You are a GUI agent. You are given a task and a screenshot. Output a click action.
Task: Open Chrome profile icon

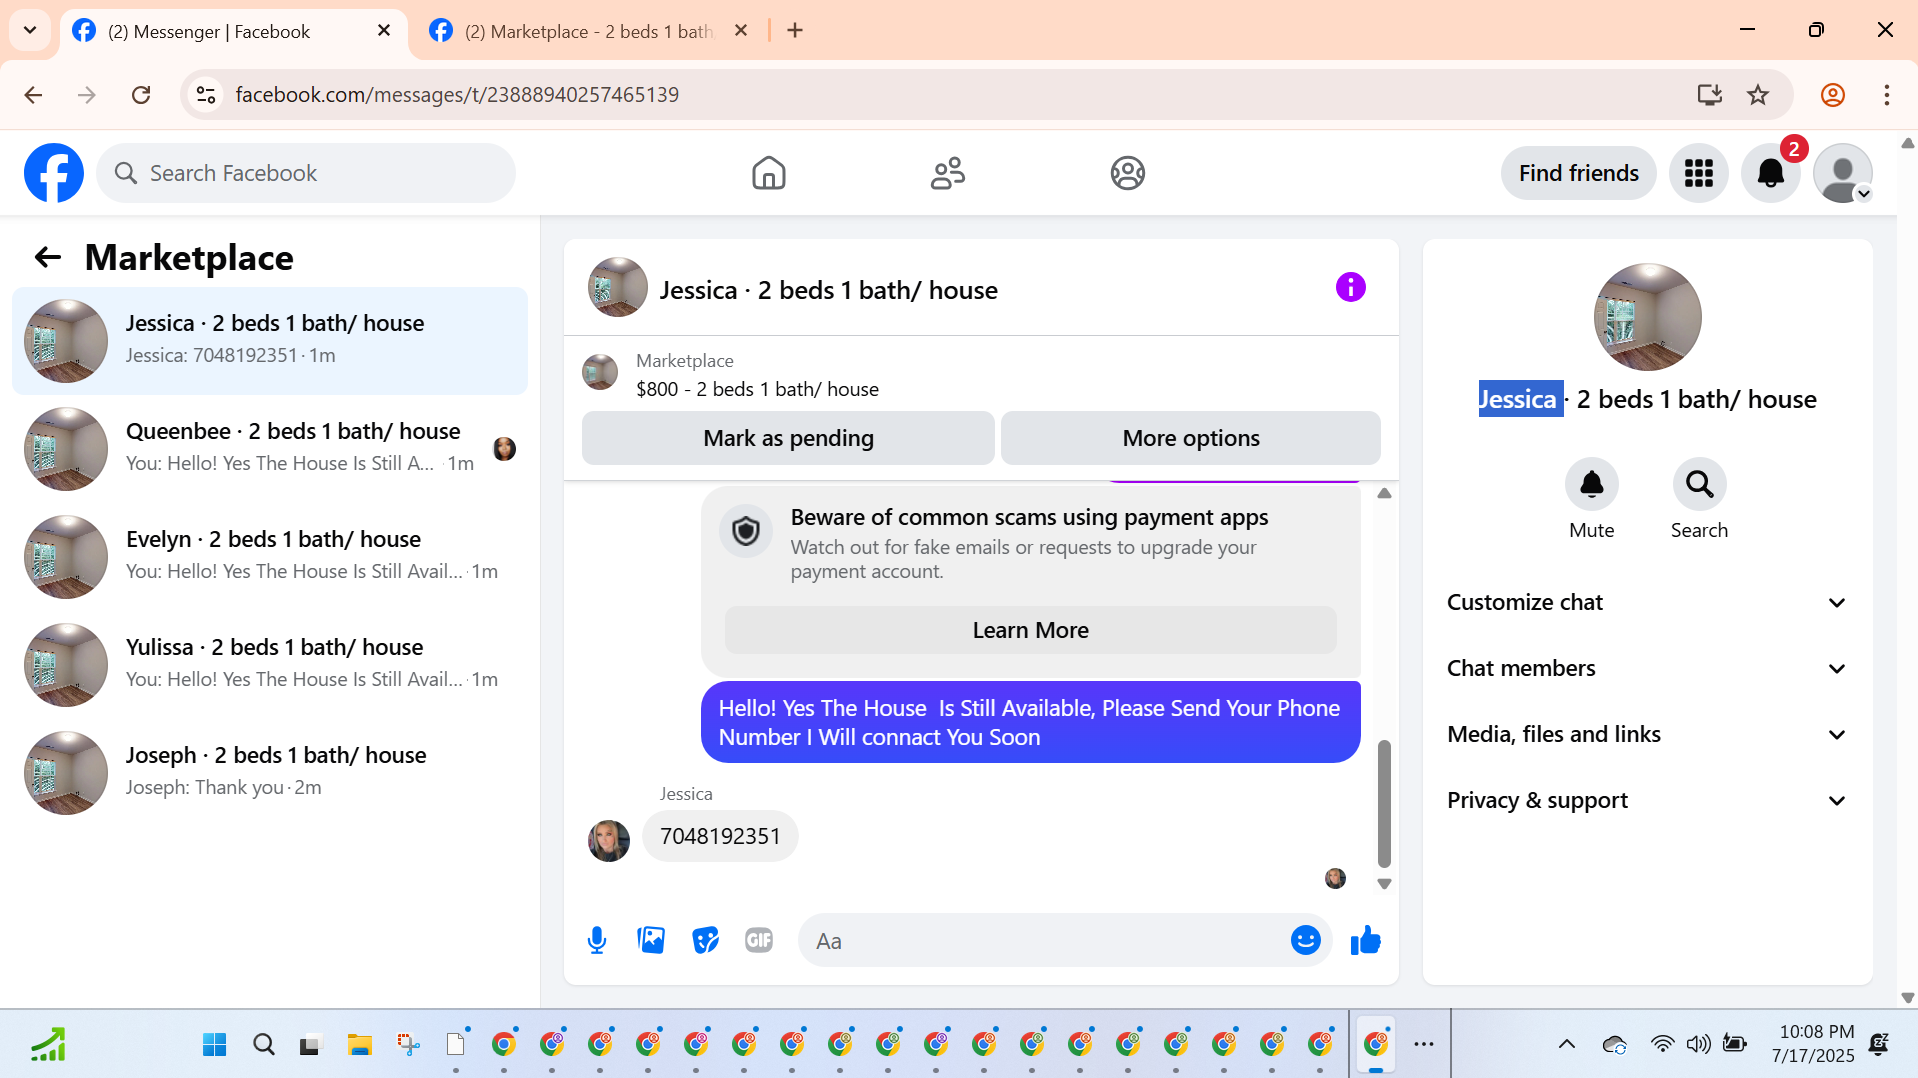1833,95
